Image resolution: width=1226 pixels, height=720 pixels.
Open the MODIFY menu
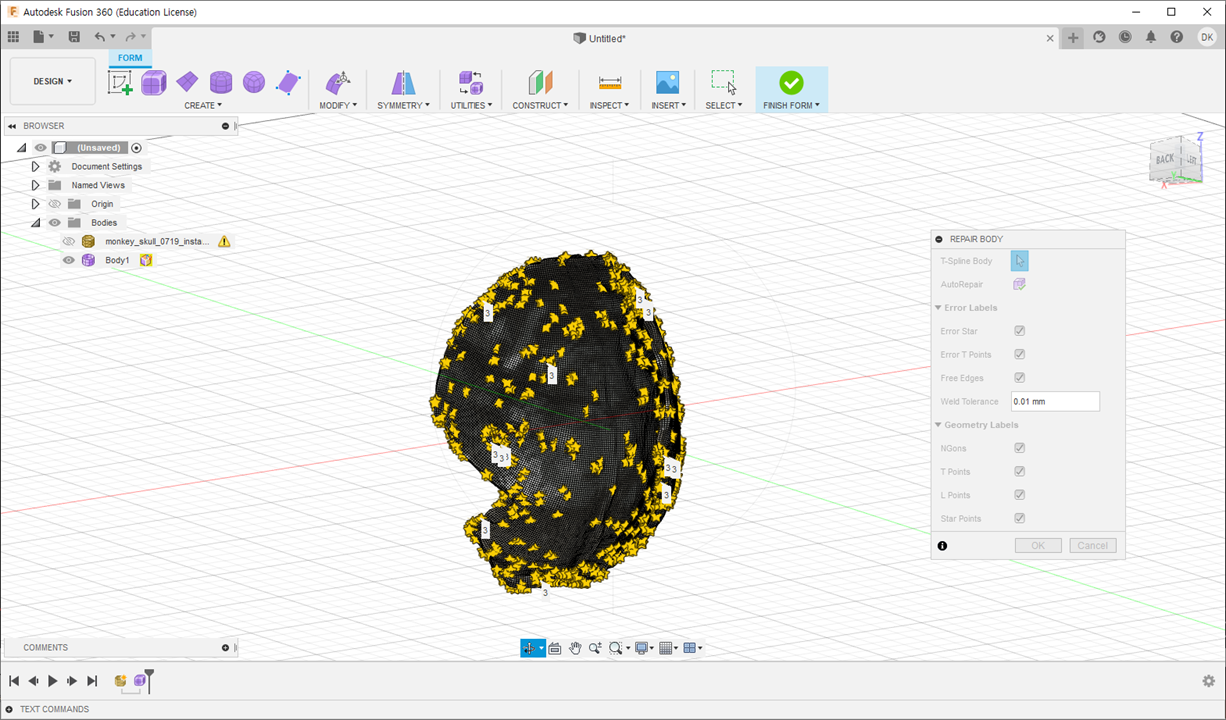338,105
